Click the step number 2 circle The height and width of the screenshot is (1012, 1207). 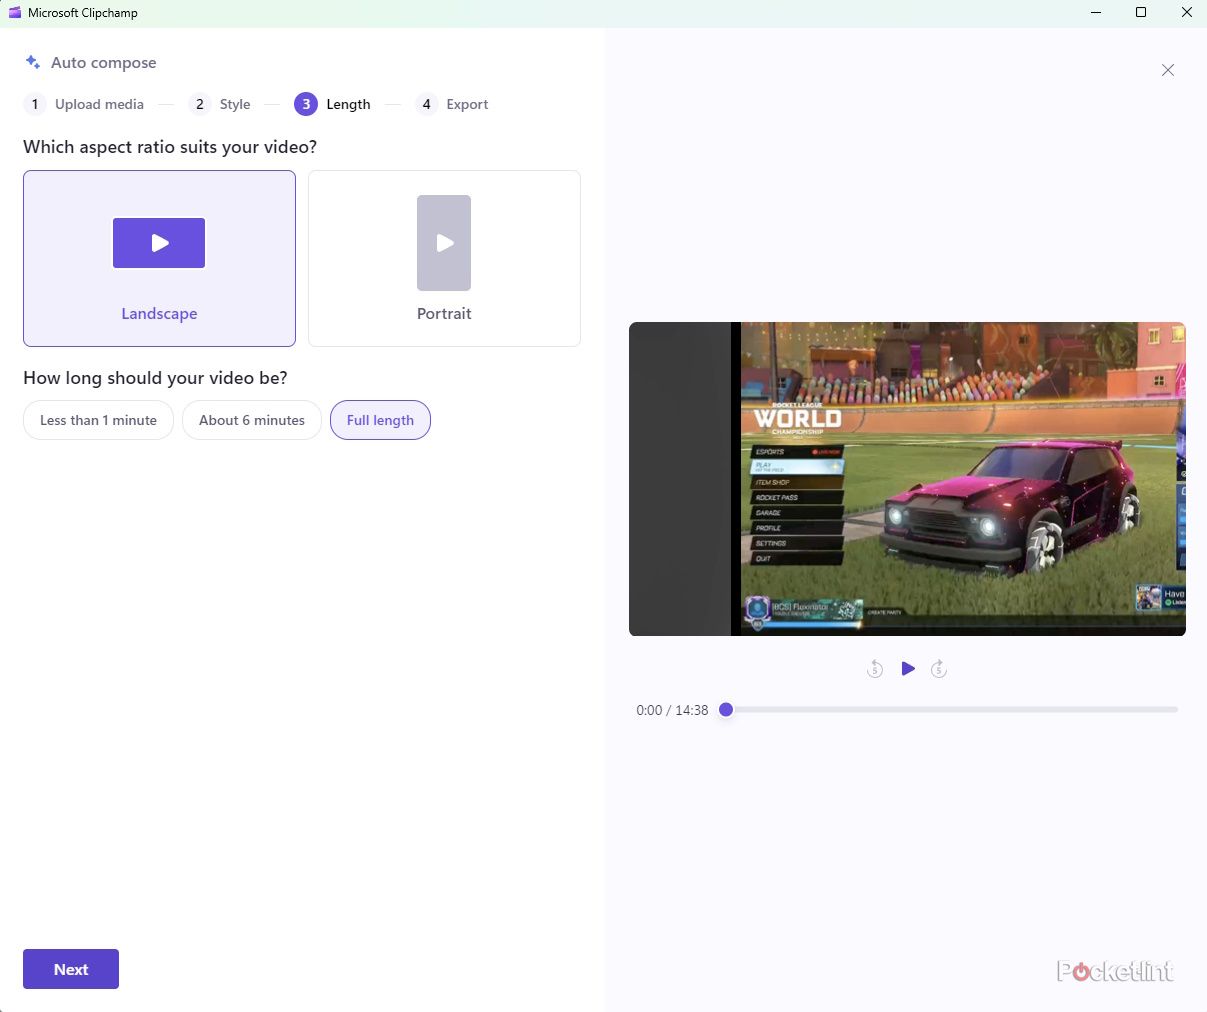[x=200, y=104]
